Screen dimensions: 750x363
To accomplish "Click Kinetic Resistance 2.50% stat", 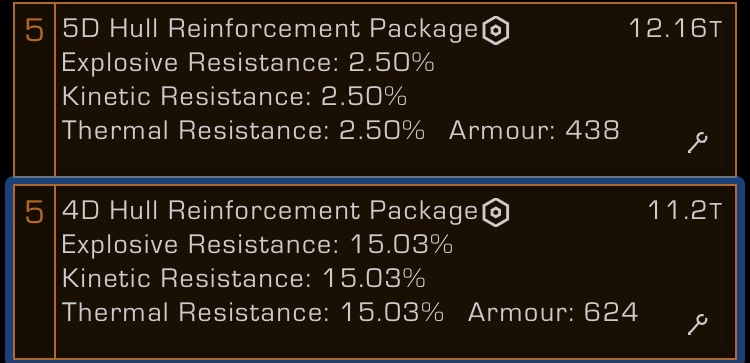I will [234, 96].
